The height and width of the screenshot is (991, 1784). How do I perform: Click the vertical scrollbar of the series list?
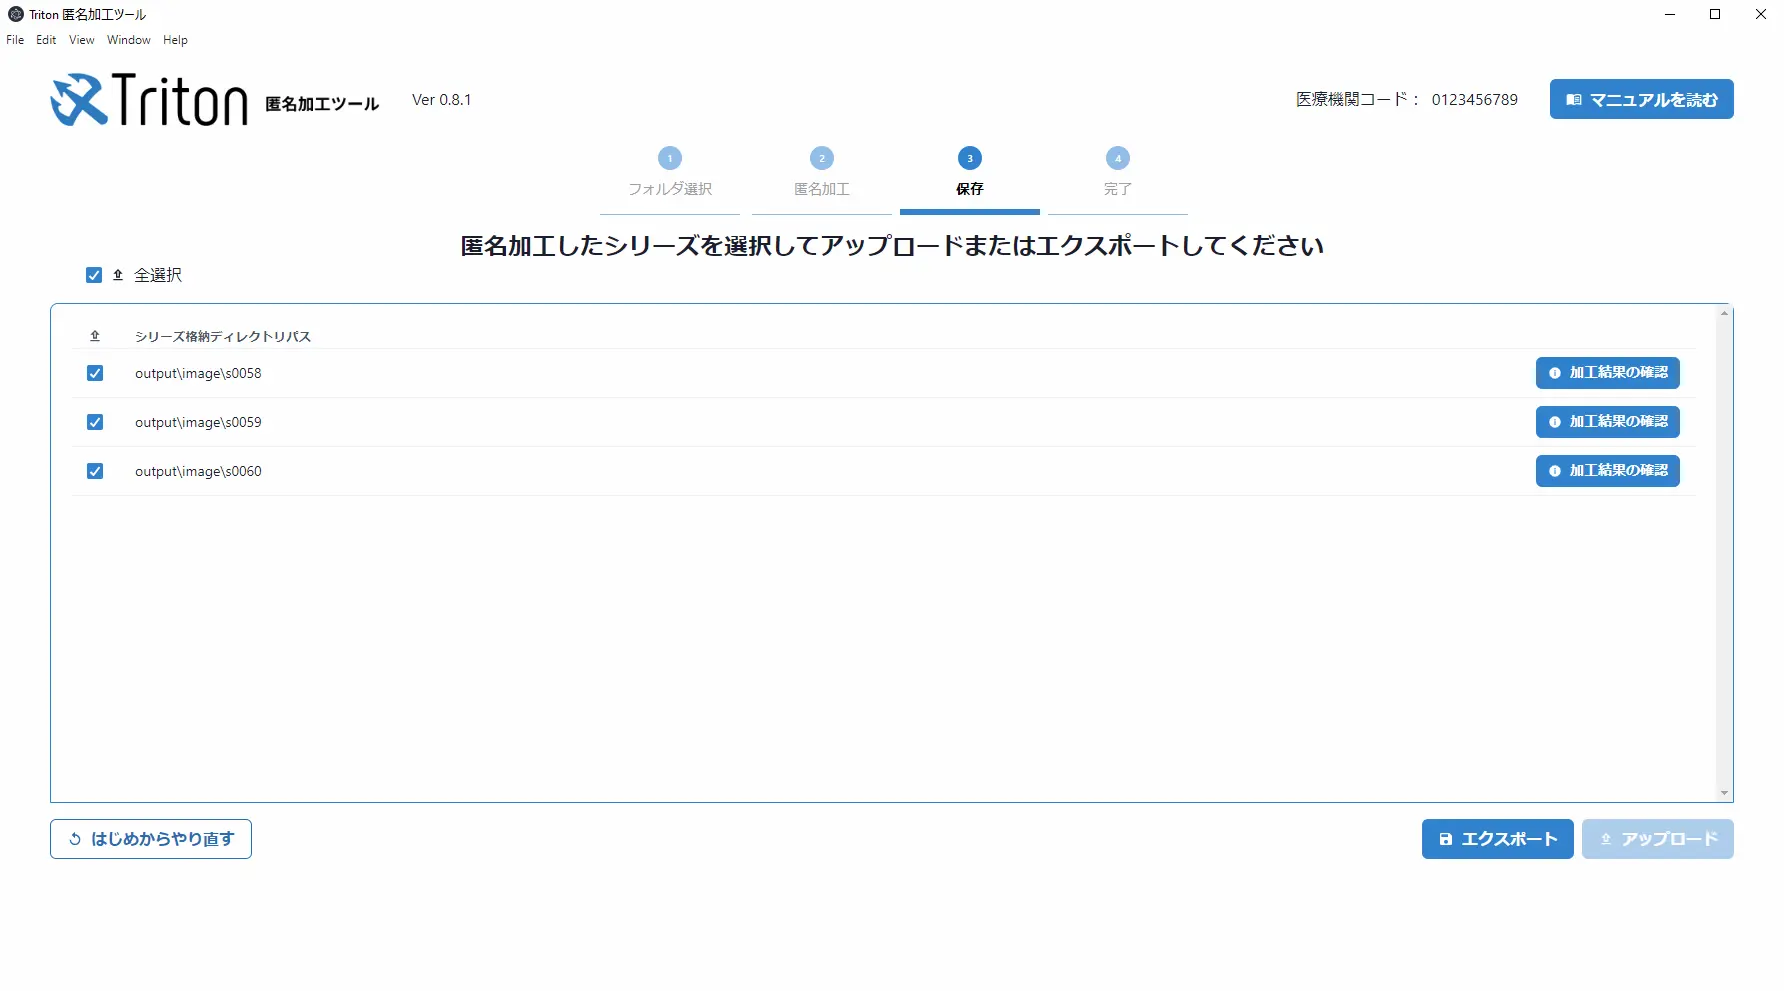pos(1724,550)
